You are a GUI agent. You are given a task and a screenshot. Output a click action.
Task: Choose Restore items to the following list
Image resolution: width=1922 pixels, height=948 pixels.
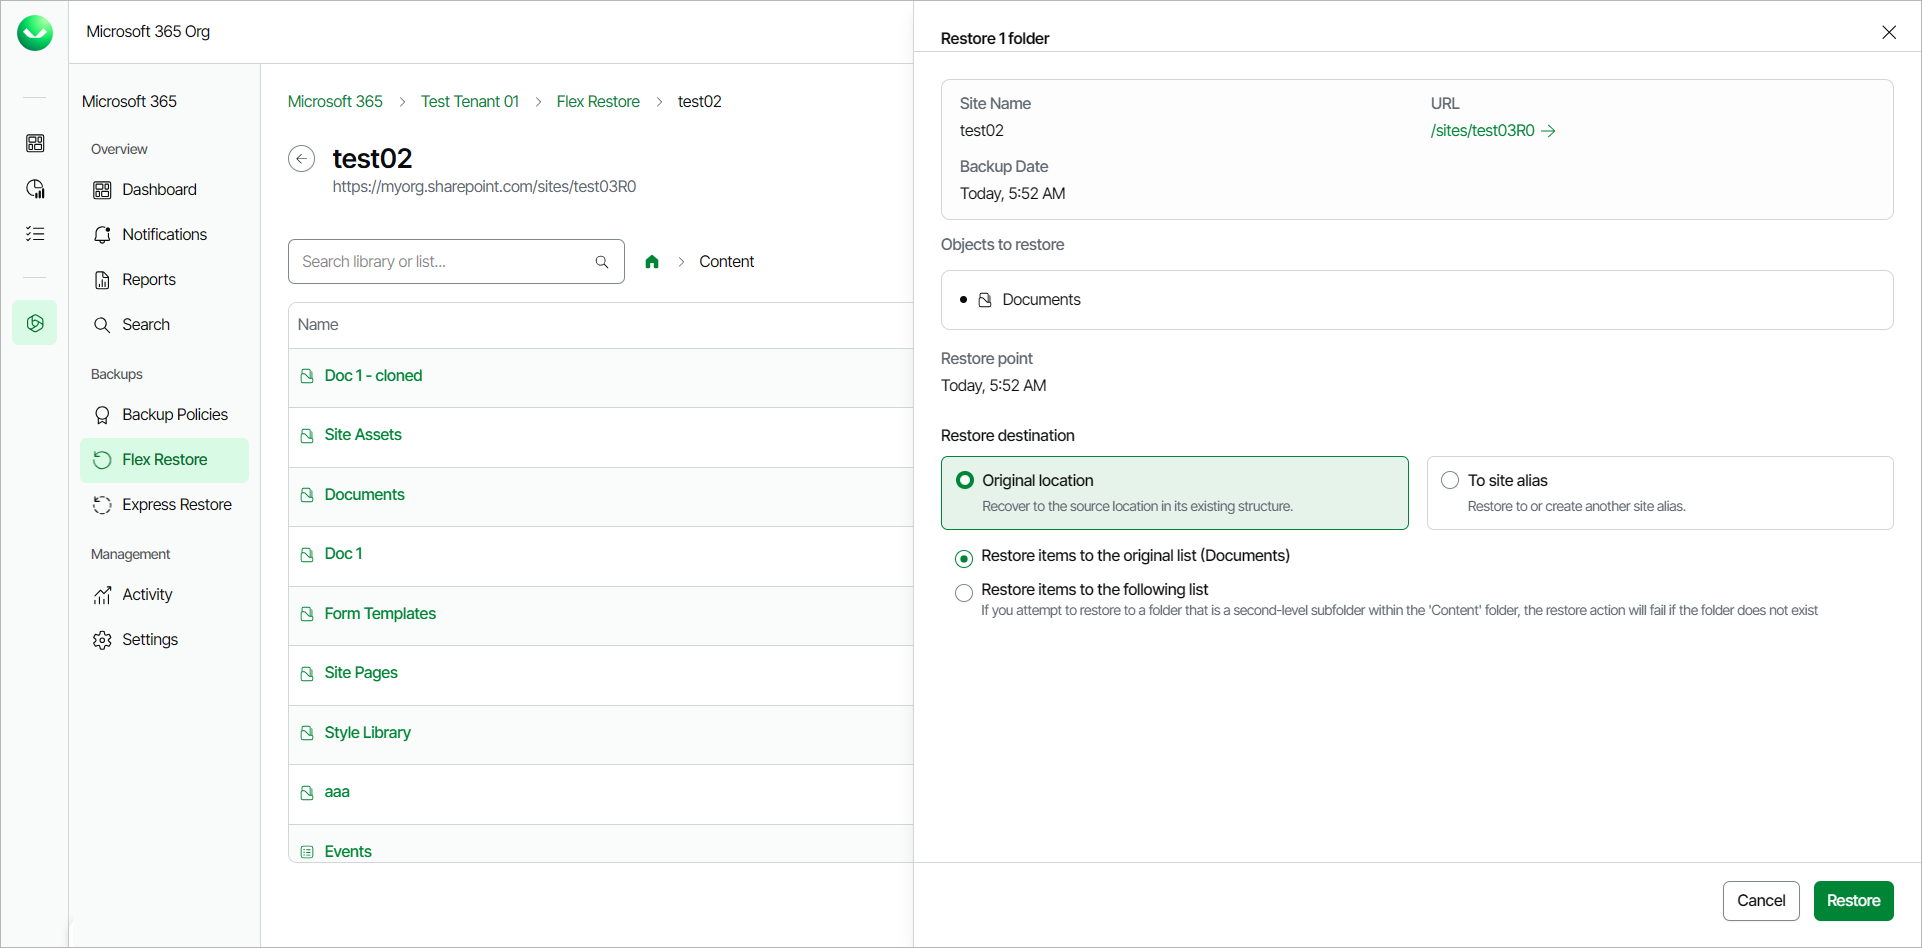coord(964,593)
